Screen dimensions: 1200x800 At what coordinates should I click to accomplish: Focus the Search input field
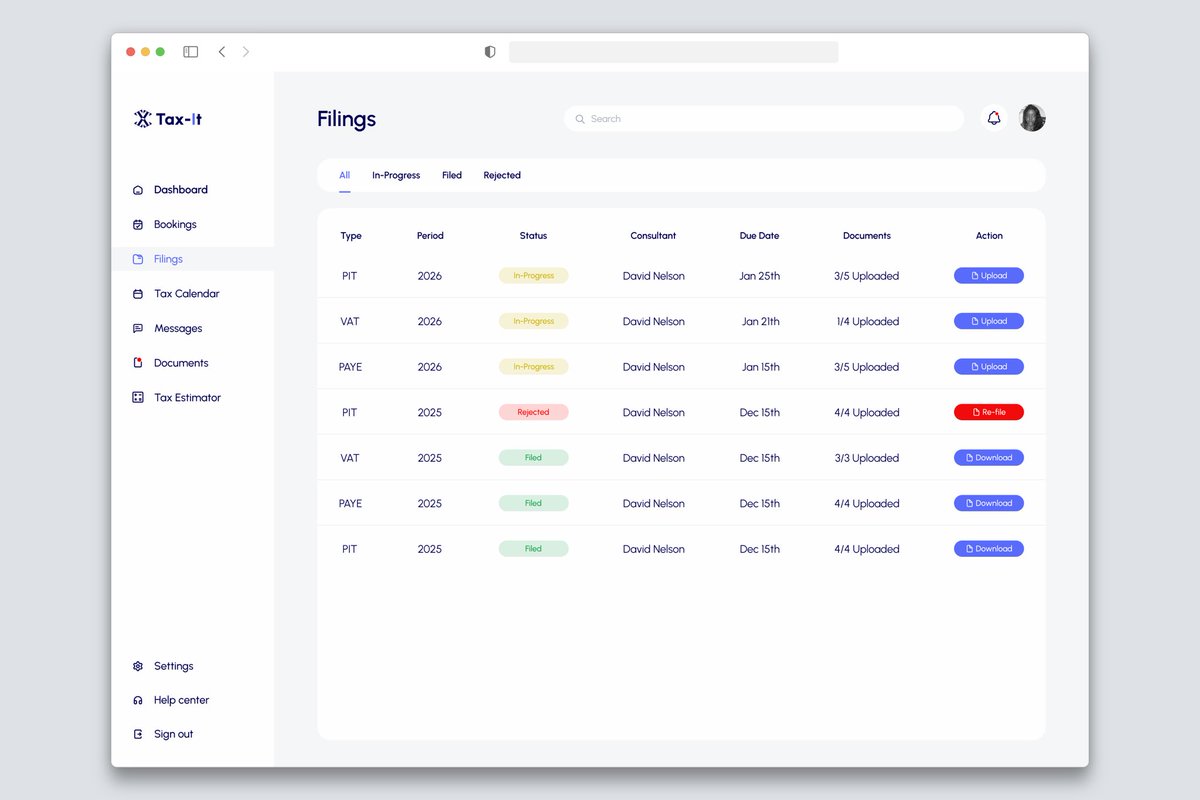[x=764, y=119]
